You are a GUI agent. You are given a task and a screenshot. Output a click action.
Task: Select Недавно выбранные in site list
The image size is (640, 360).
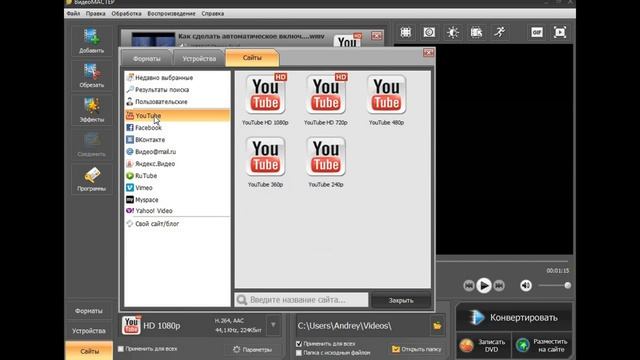point(177,78)
